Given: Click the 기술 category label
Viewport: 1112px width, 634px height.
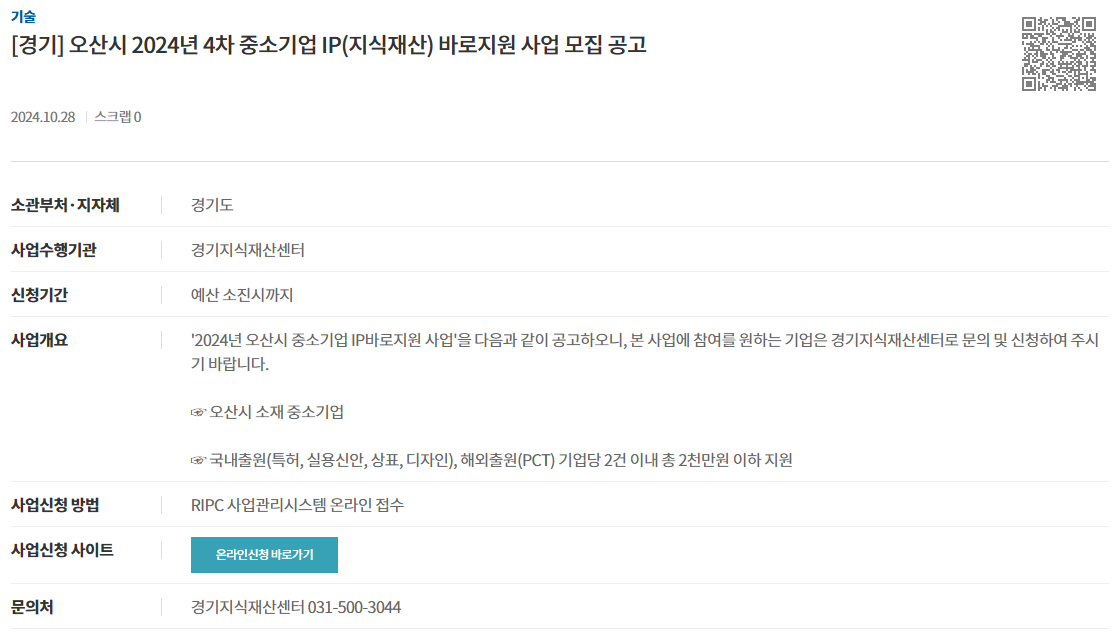Looking at the screenshot, I should 23,16.
